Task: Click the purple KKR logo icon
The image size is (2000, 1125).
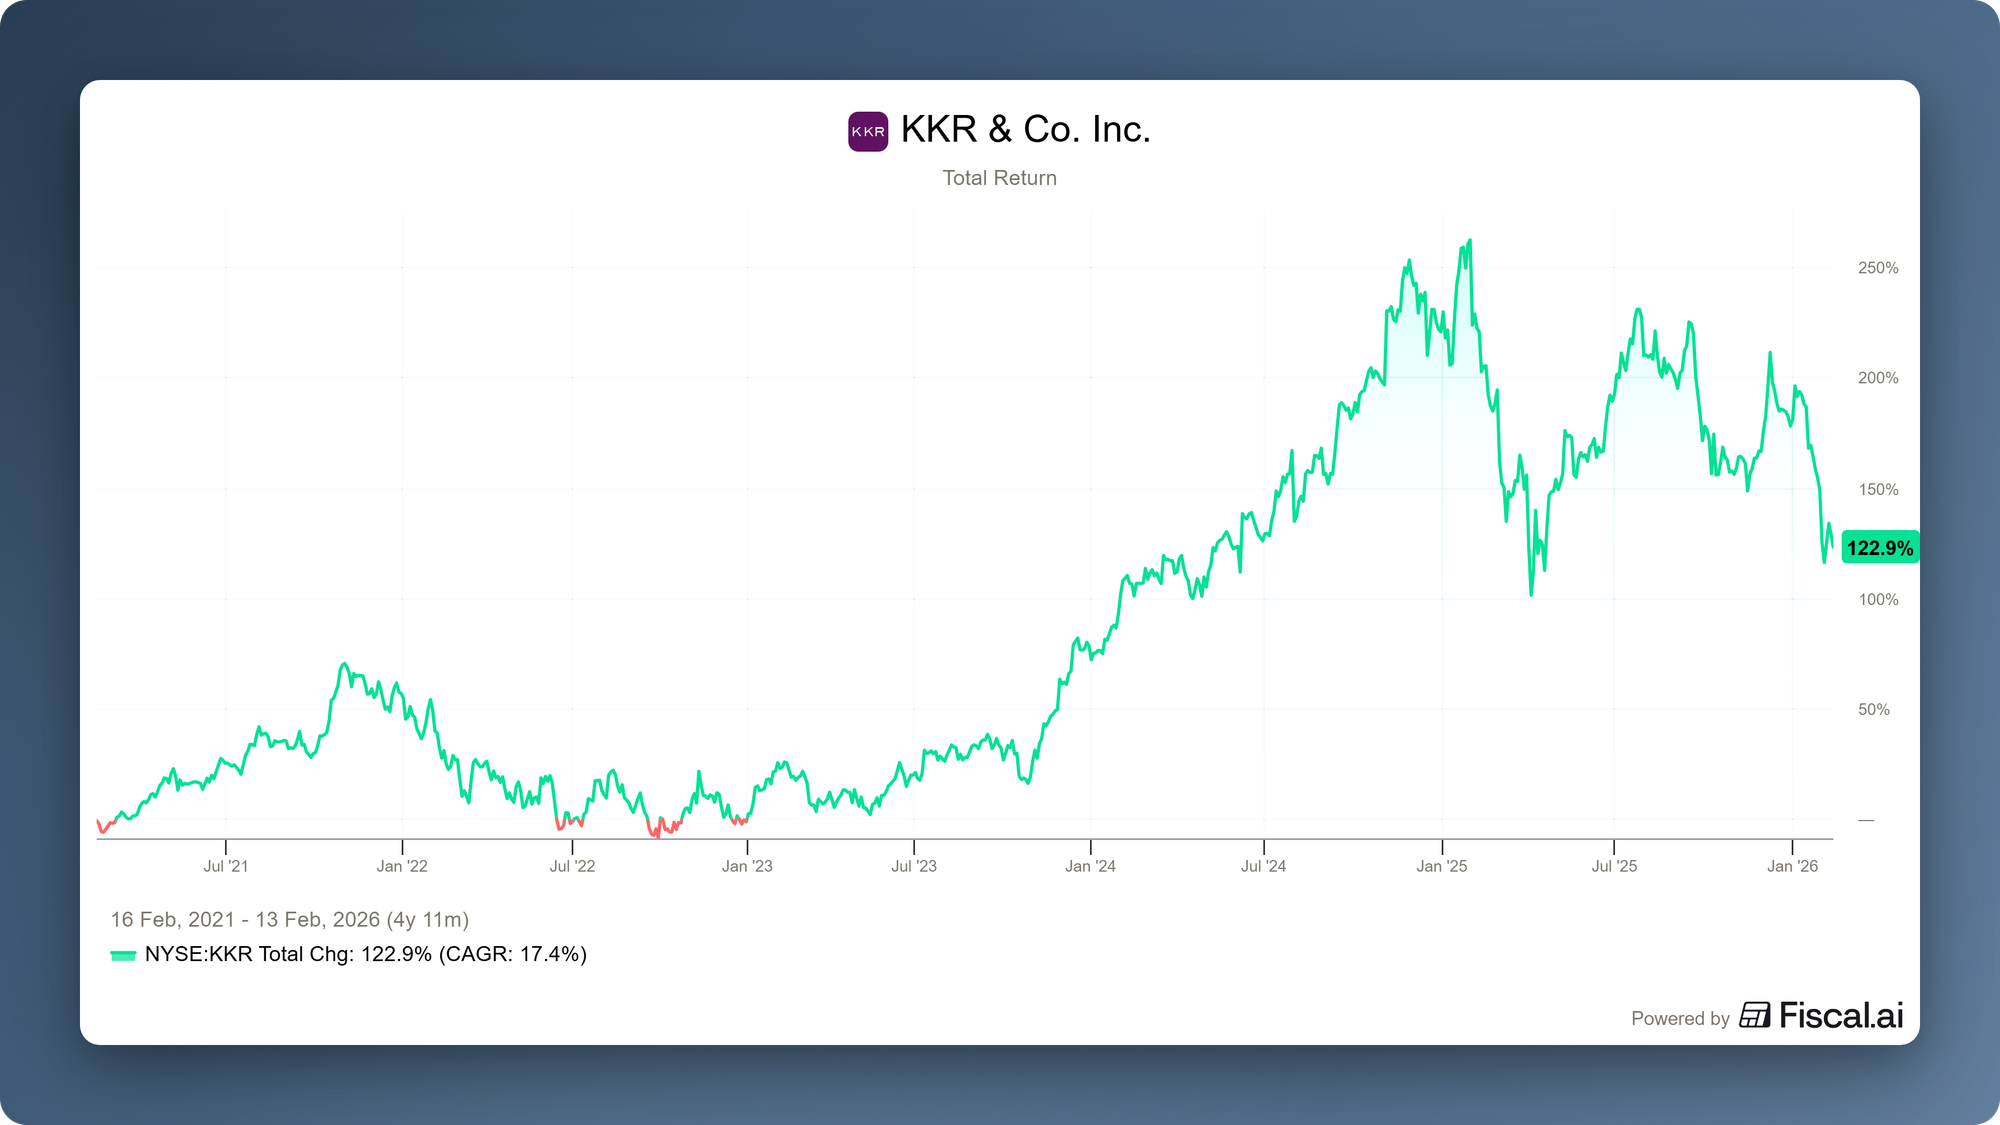Action: [867, 131]
